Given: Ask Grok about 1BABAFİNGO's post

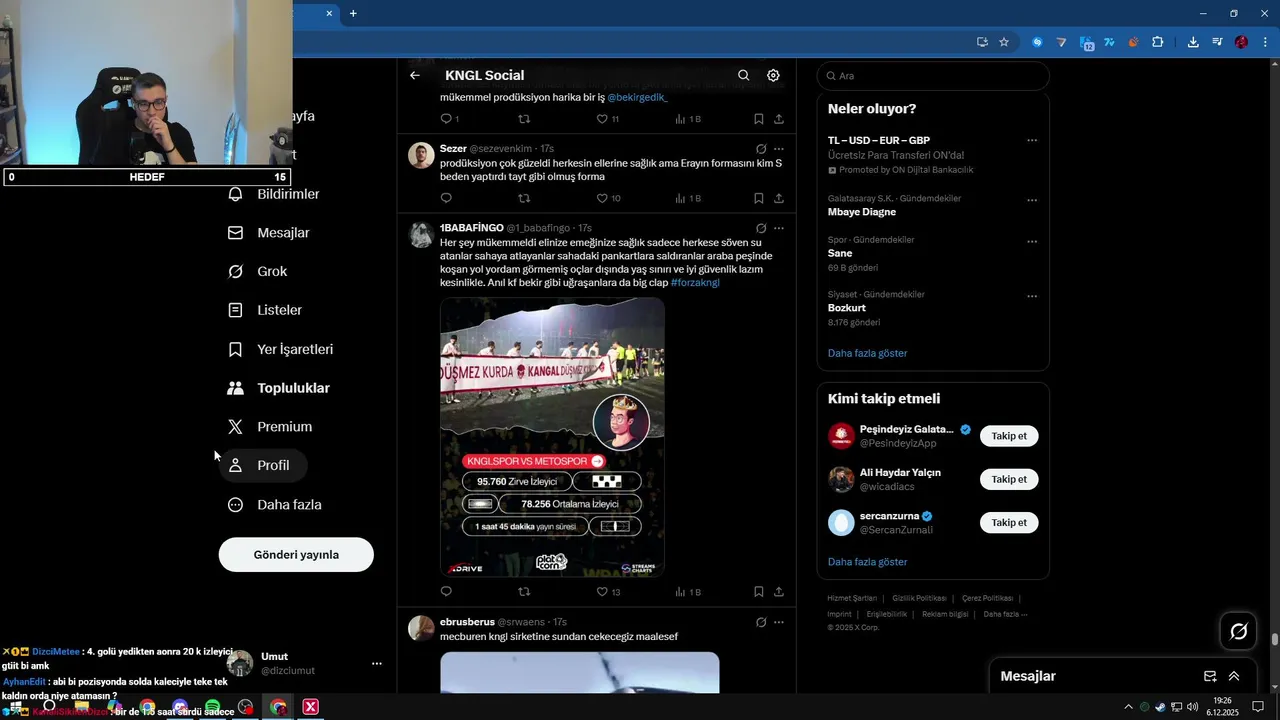Looking at the screenshot, I should click(x=761, y=228).
